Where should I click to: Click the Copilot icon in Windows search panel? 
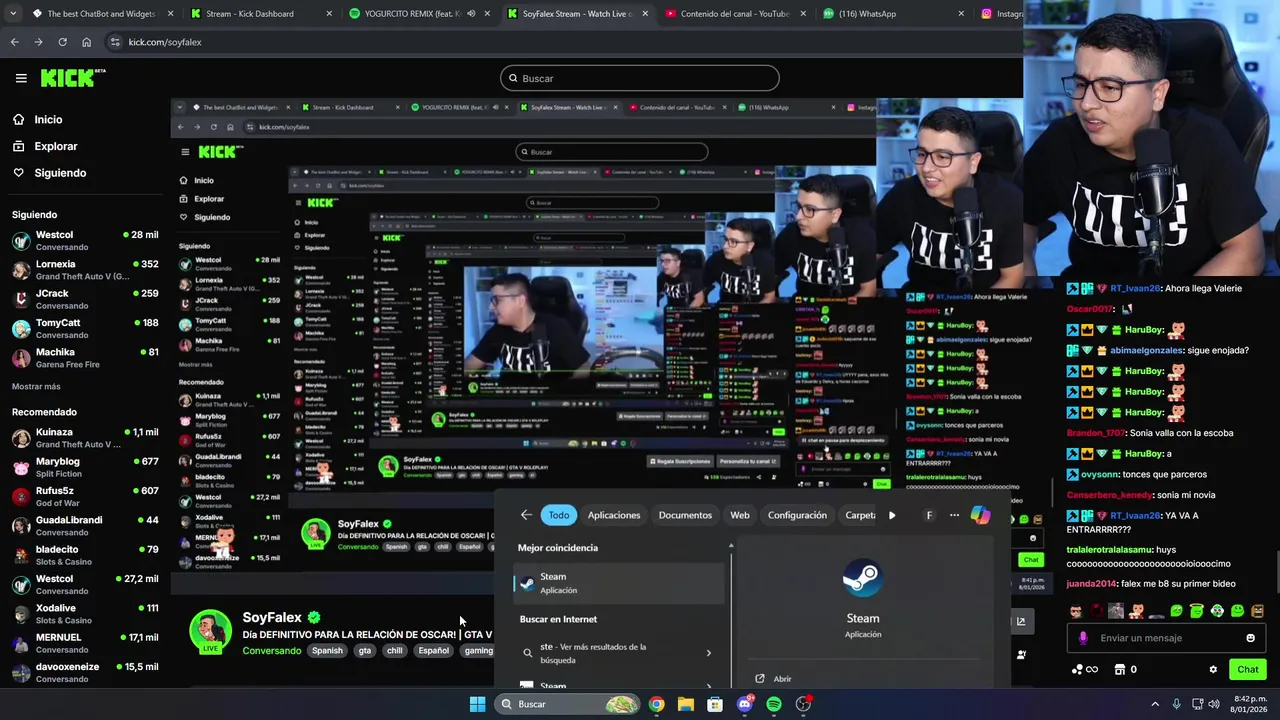980,515
